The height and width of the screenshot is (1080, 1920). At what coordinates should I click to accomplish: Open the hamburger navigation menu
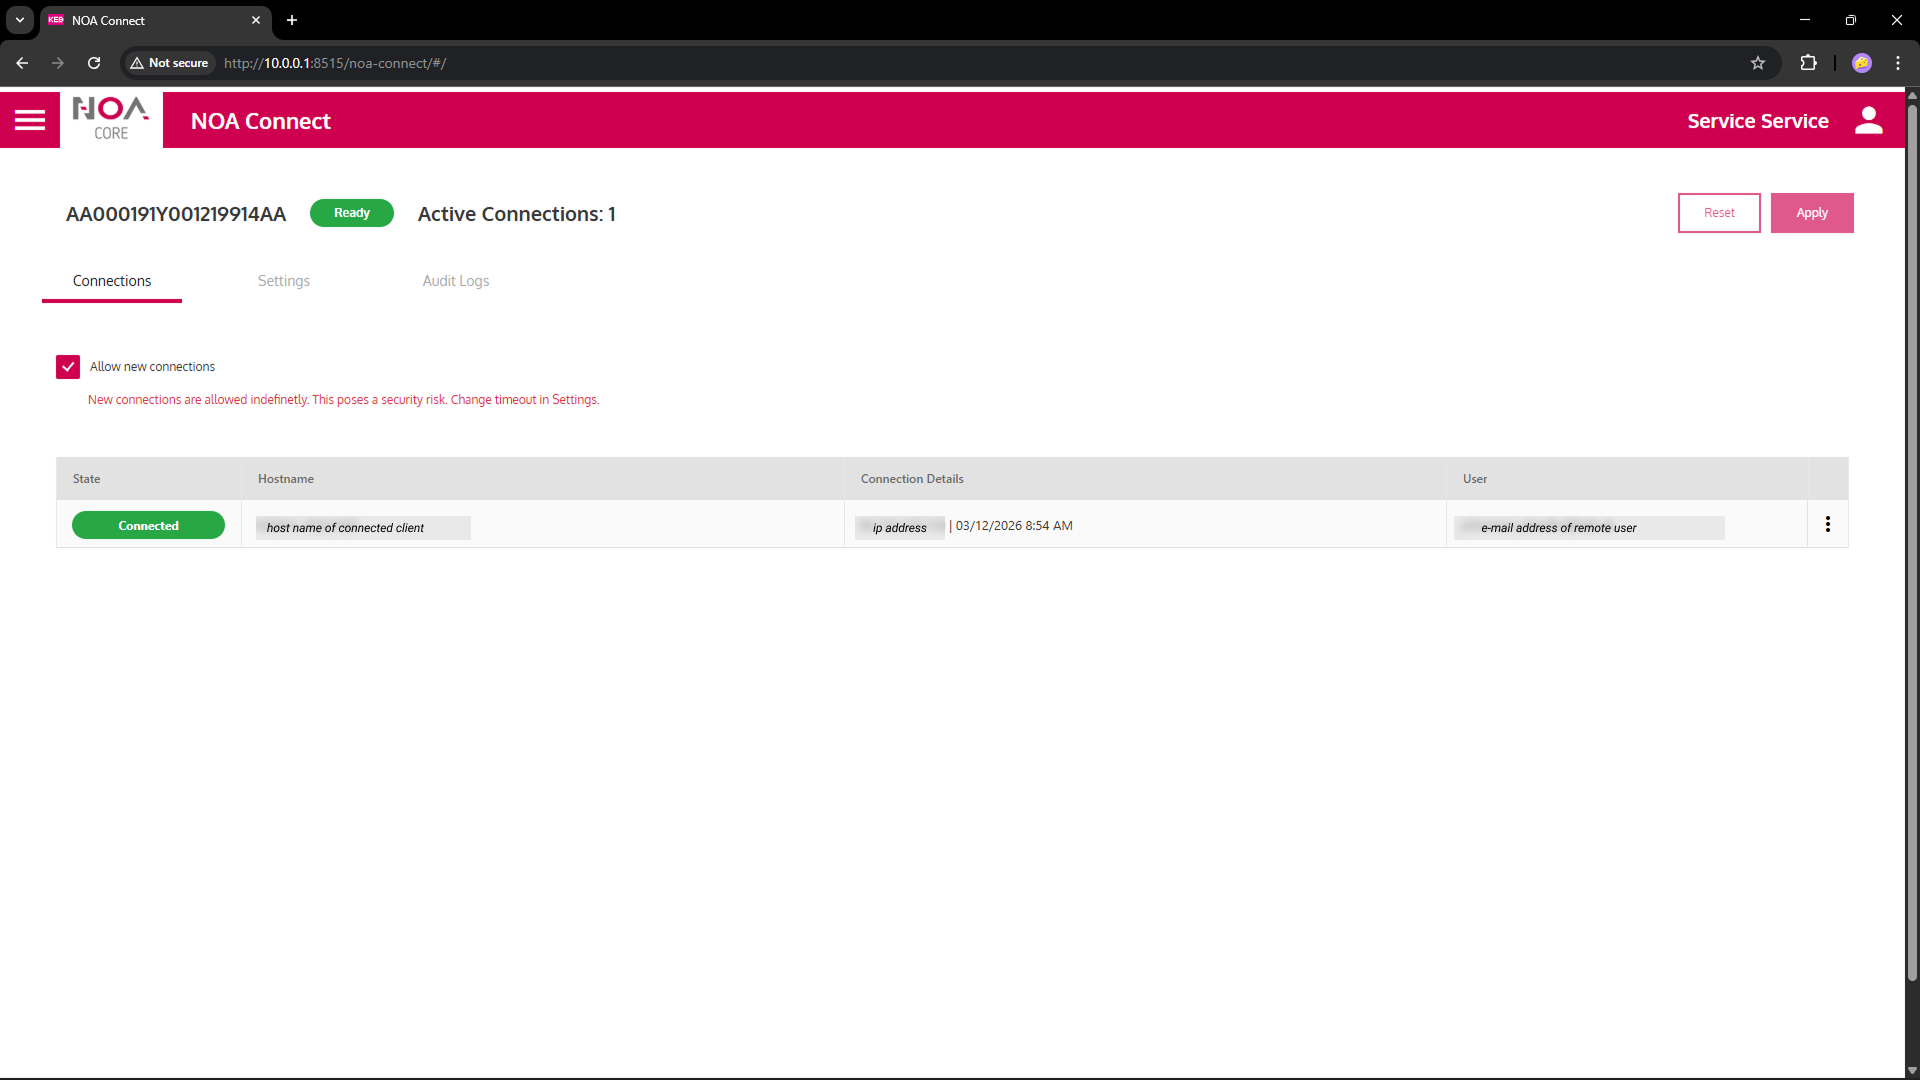tap(30, 120)
